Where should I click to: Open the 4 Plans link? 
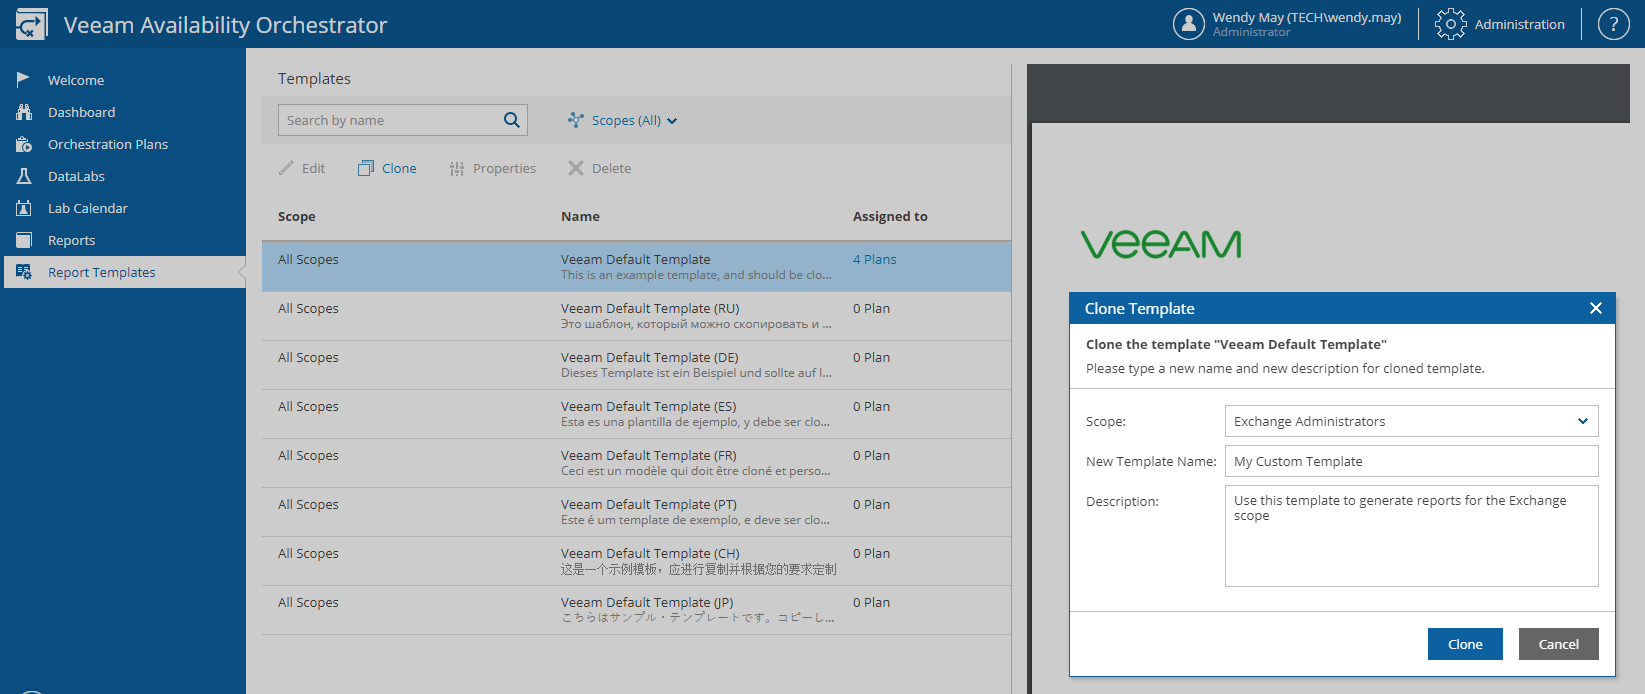[875, 259]
